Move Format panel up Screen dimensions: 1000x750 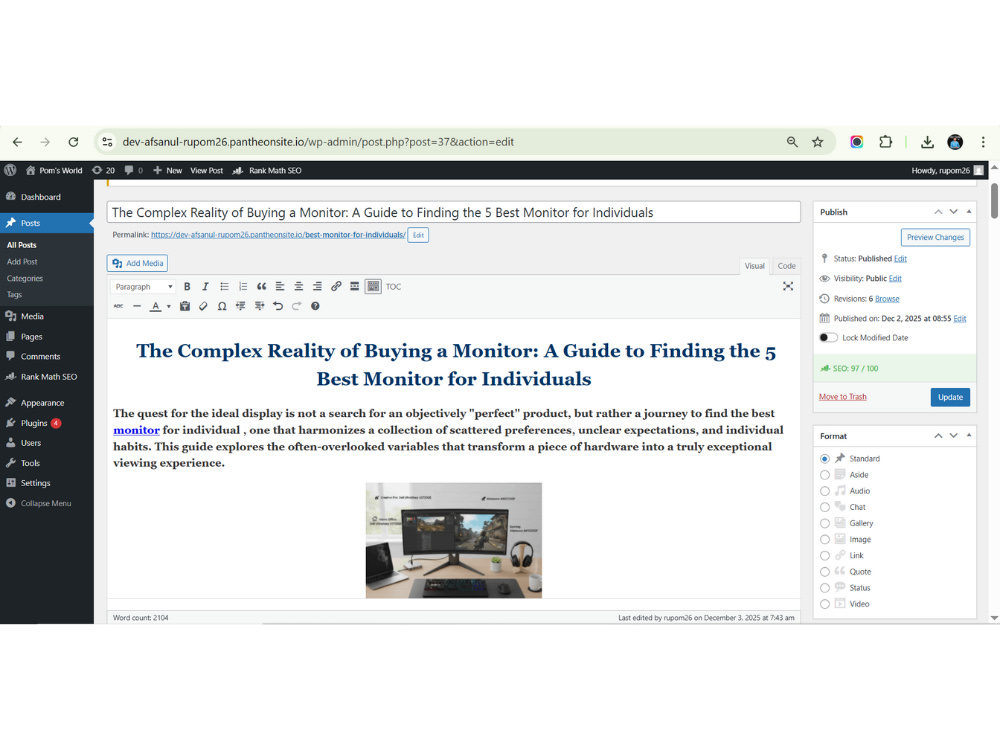click(x=938, y=436)
